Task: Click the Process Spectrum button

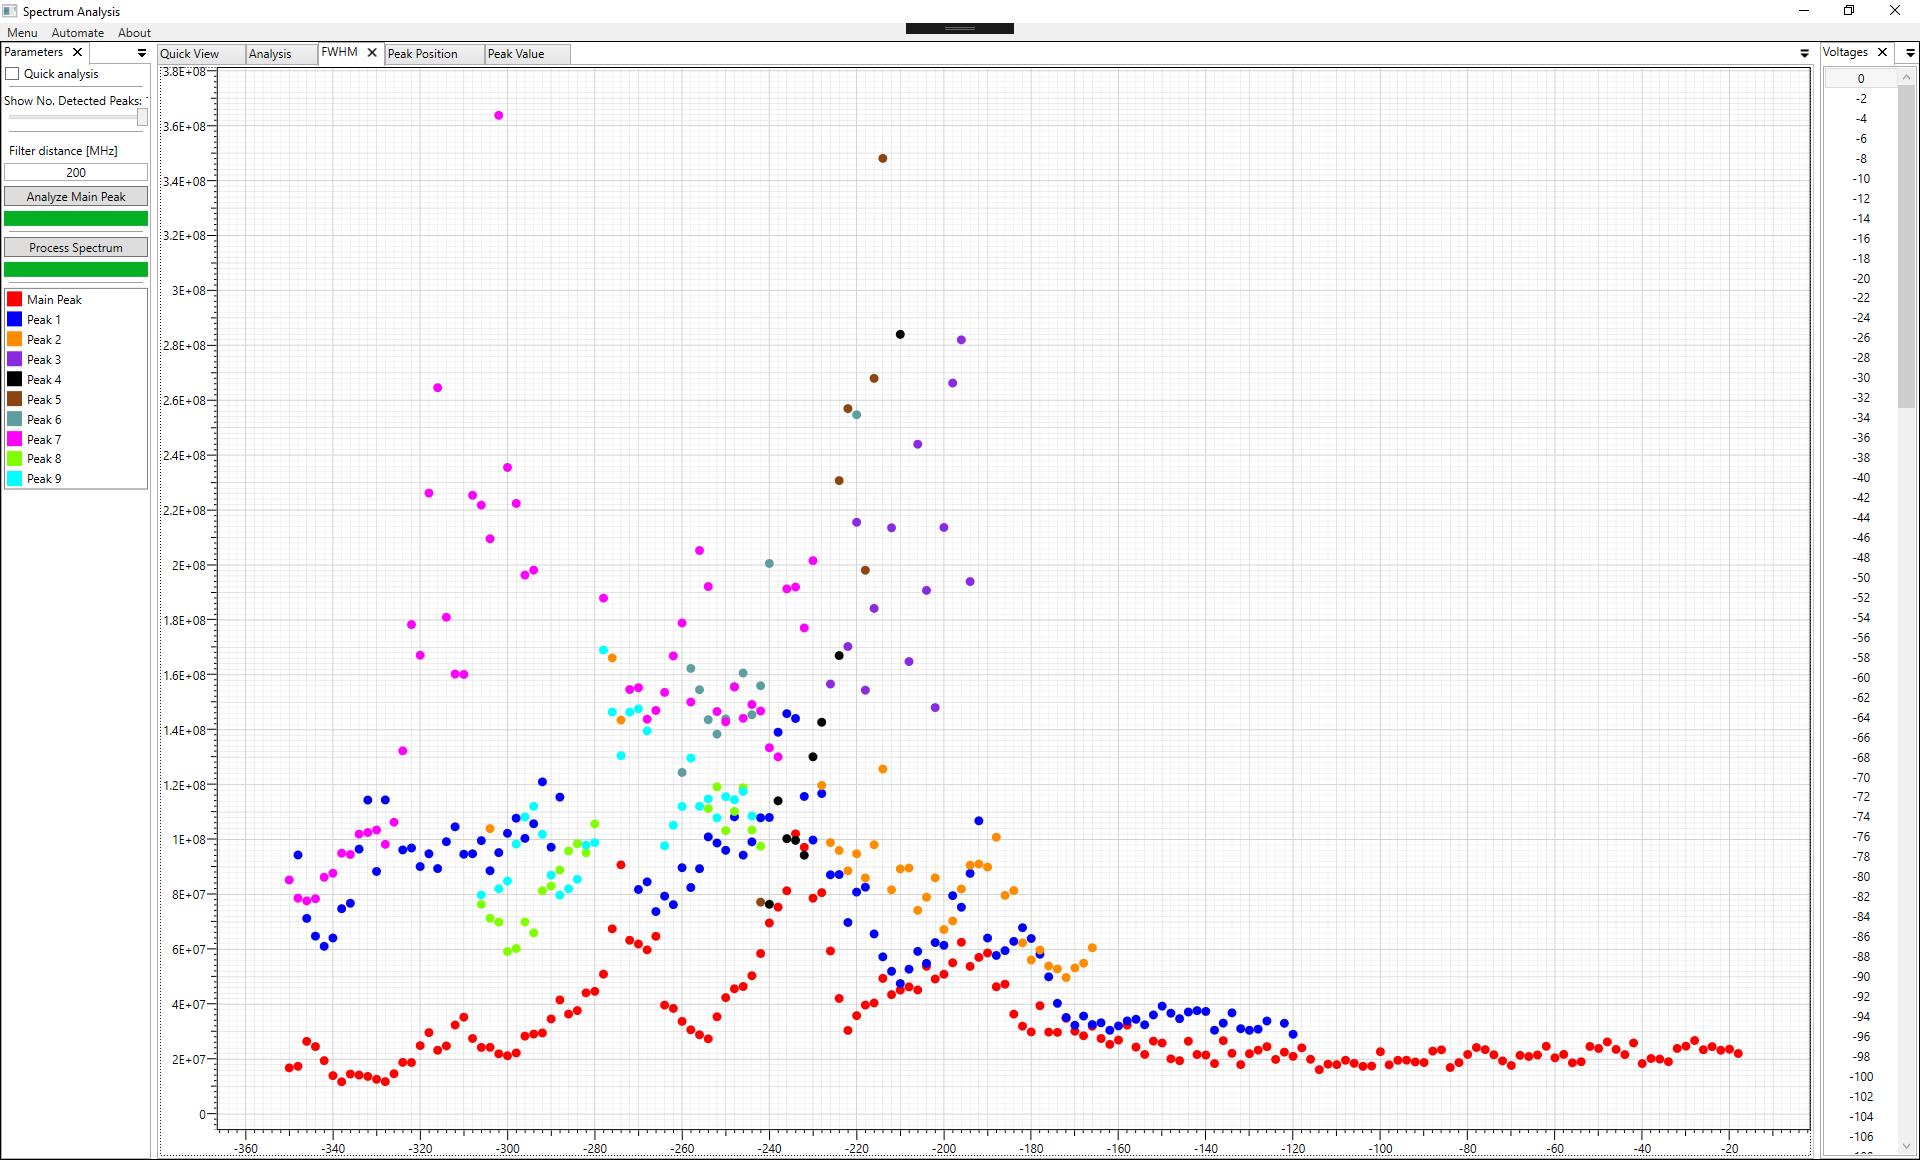Action: (76, 247)
